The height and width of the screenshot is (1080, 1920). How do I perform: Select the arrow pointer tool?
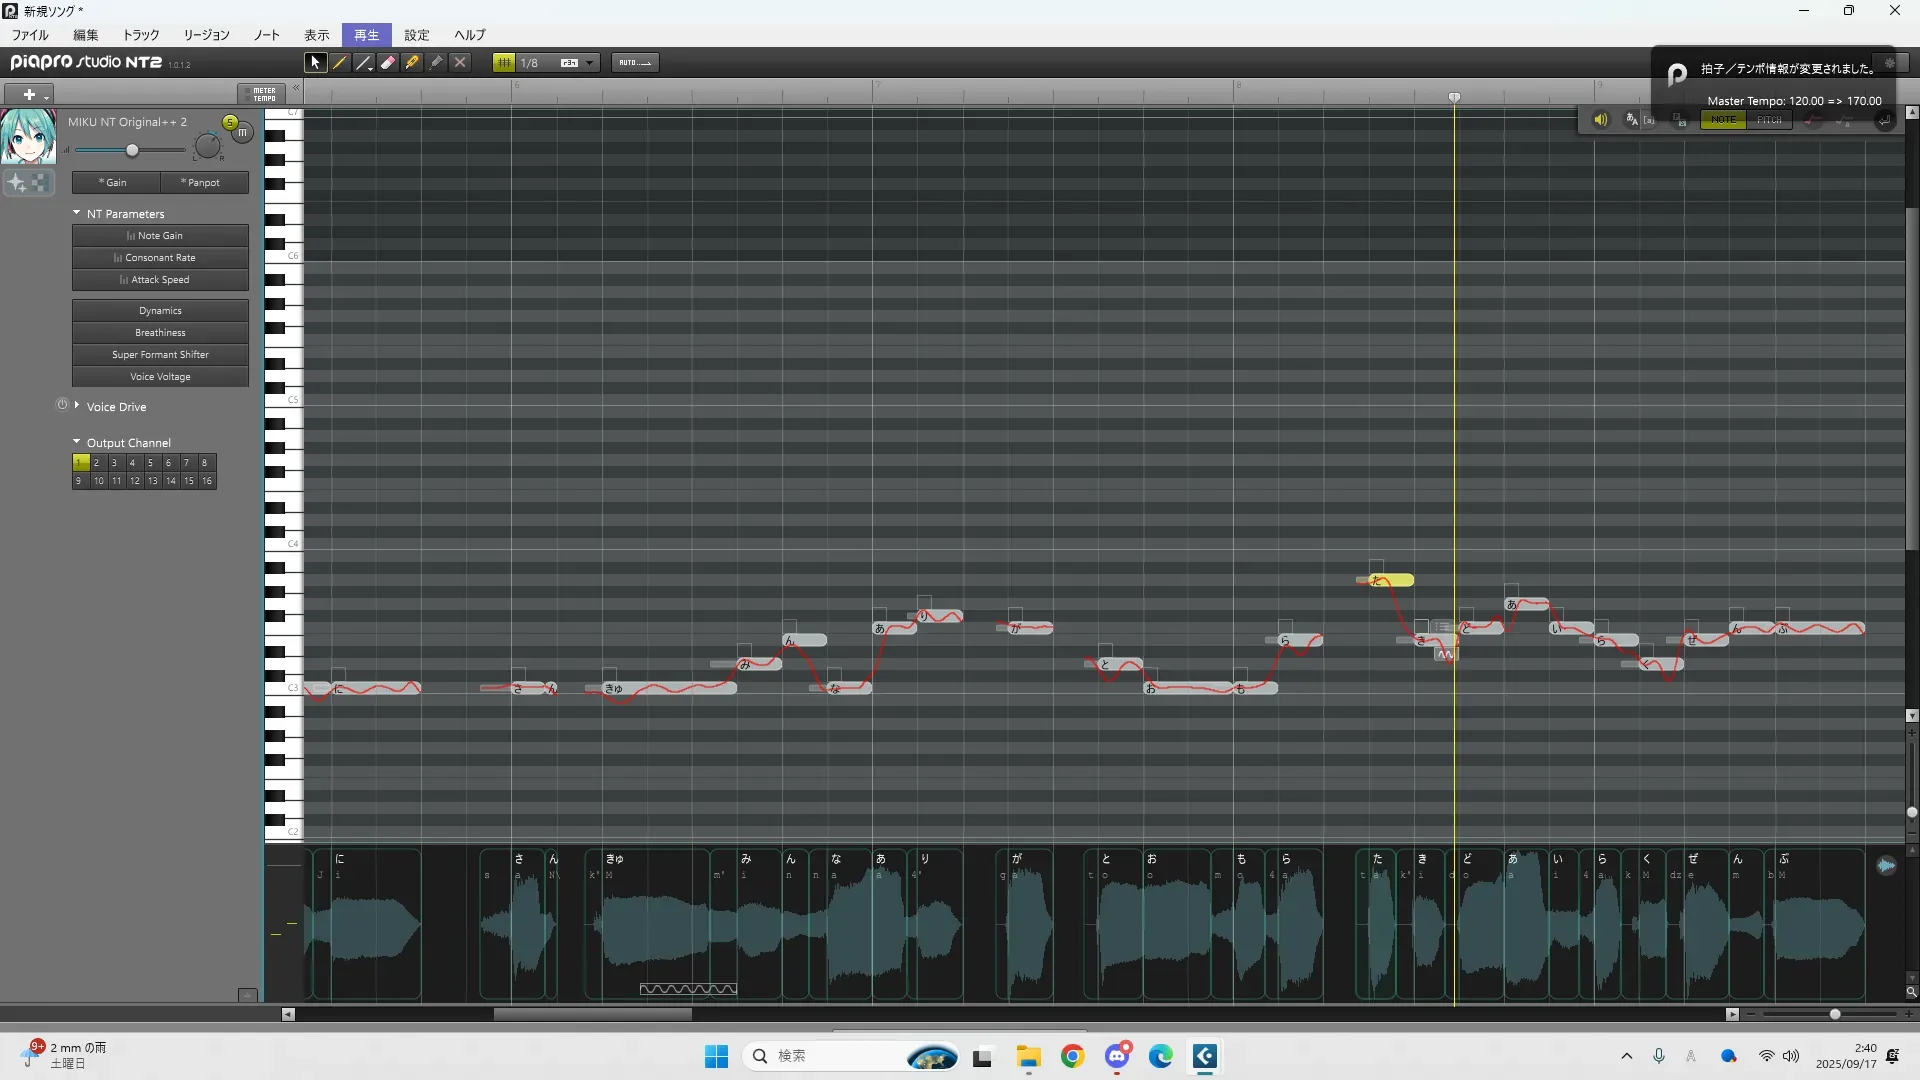315,62
